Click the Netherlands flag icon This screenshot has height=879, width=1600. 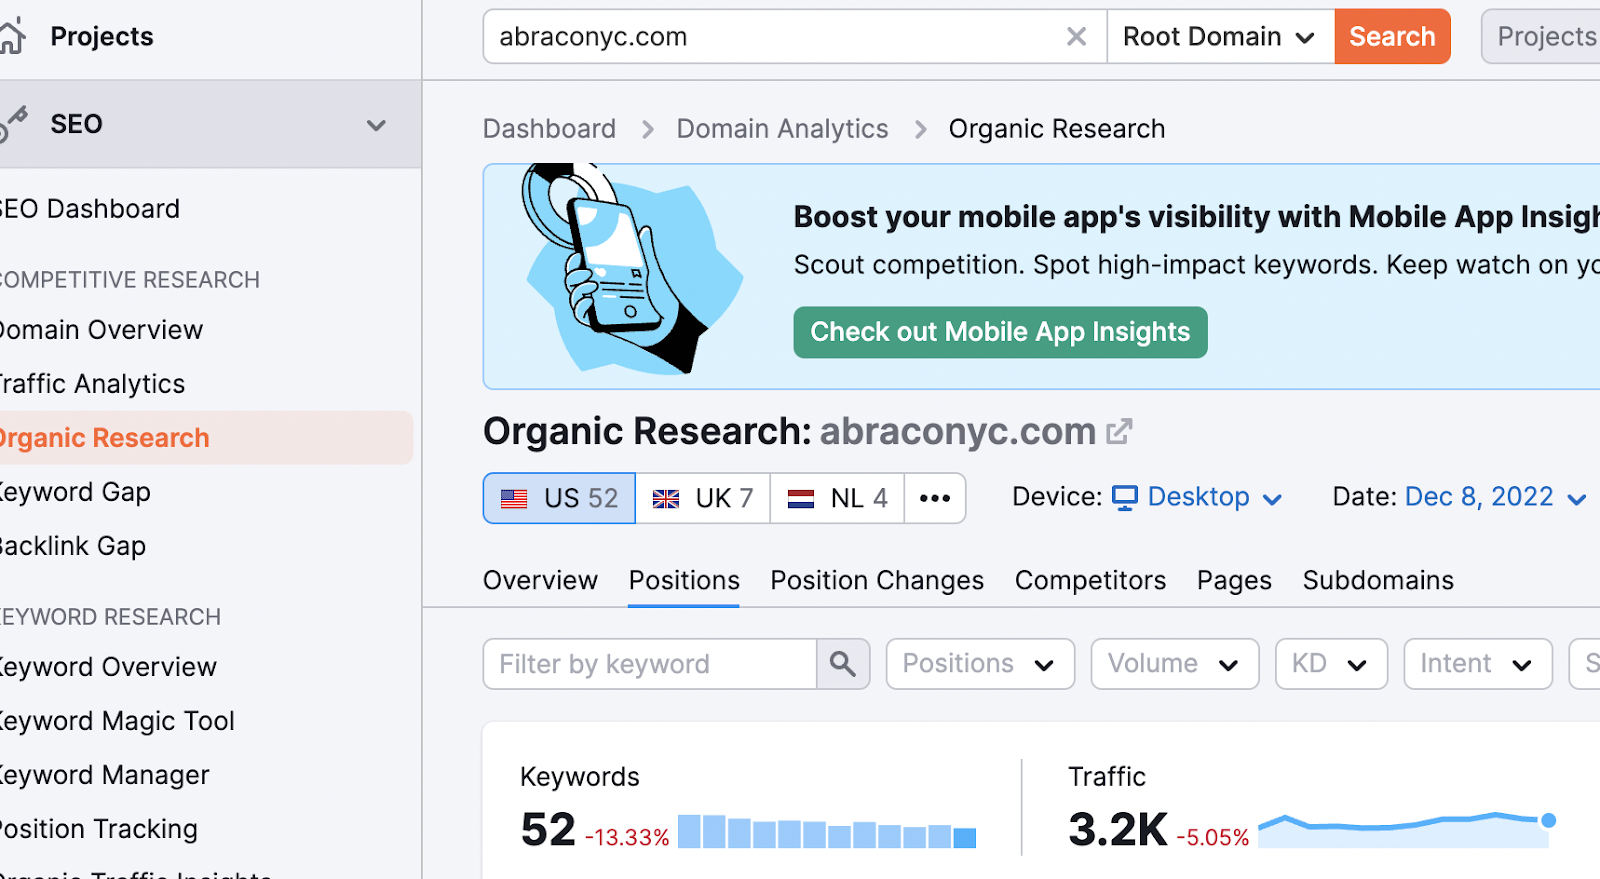tap(801, 498)
